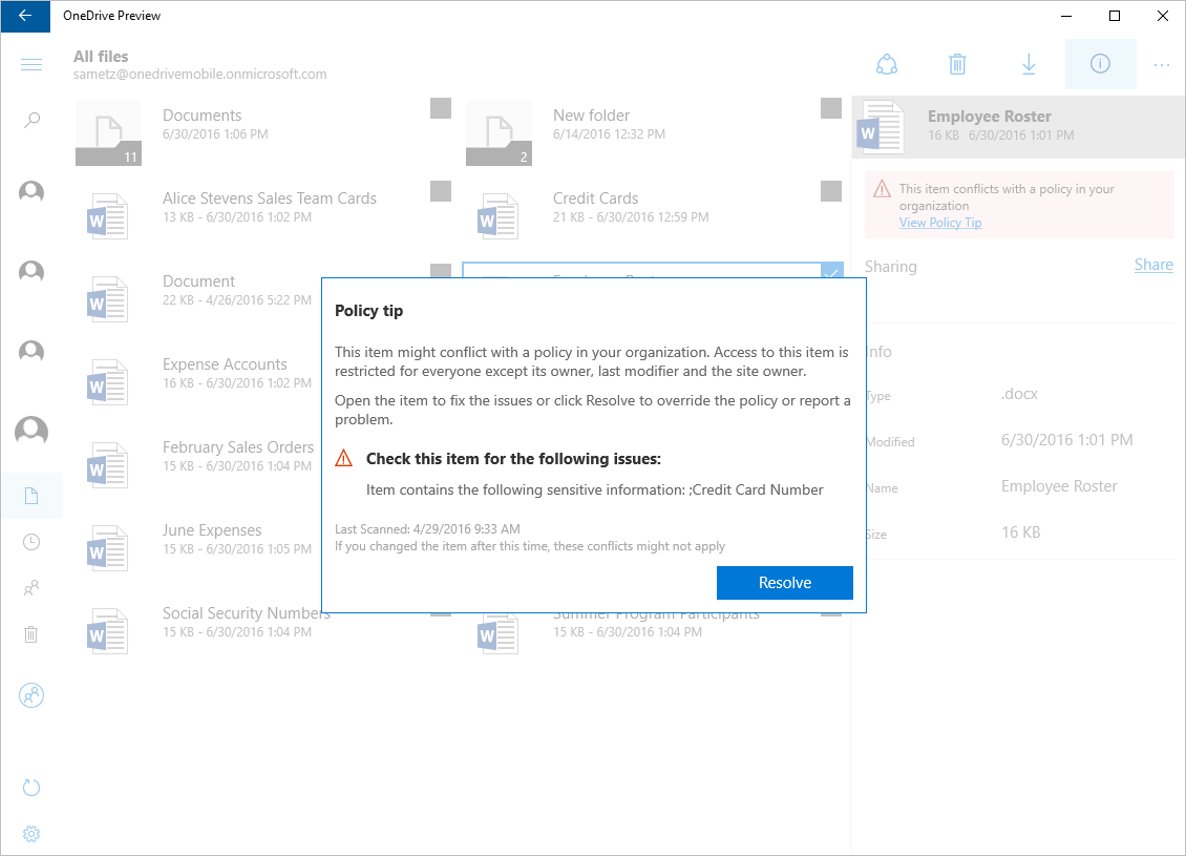Click the 16 KB size value
The height and width of the screenshot is (856, 1186).
(x=1020, y=532)
